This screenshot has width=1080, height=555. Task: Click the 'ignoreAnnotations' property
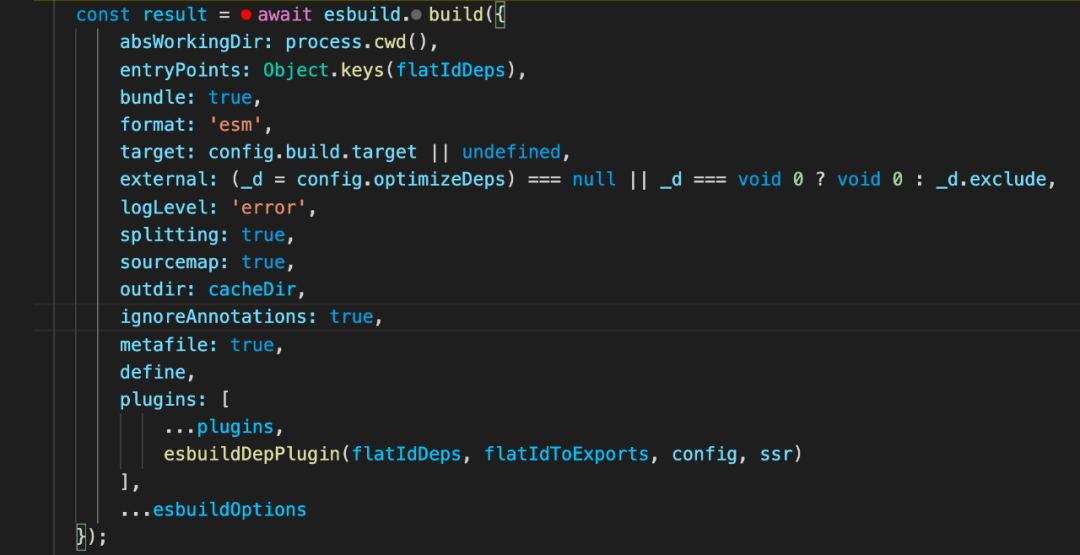coord(214,317)
